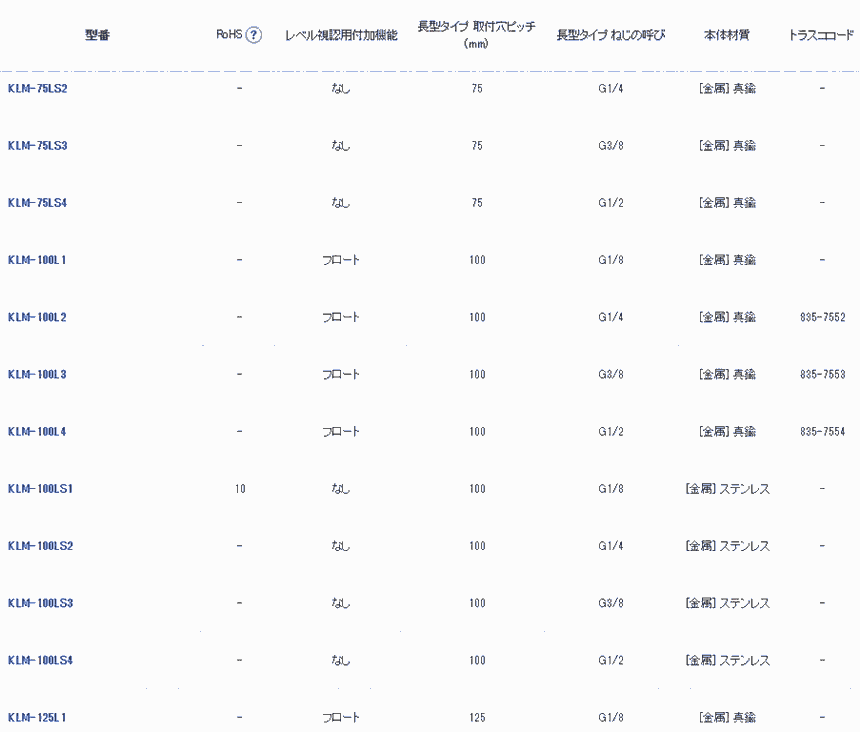860x732 pixels.
Task: Open the KLM-100LS2 product link
Action: [x=40, y=546]
